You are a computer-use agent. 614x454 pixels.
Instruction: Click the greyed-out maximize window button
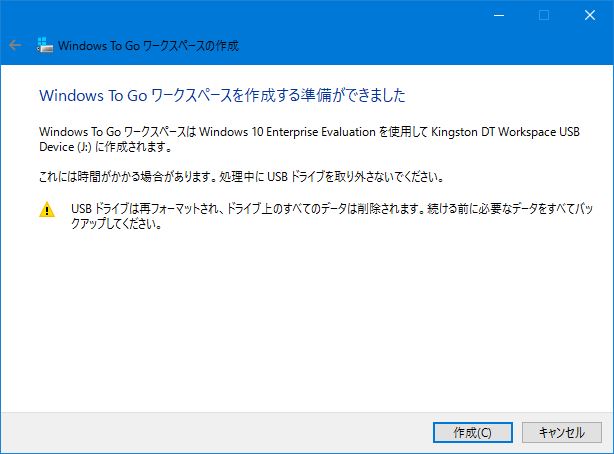pyautogui.click(x=544, y=15)
